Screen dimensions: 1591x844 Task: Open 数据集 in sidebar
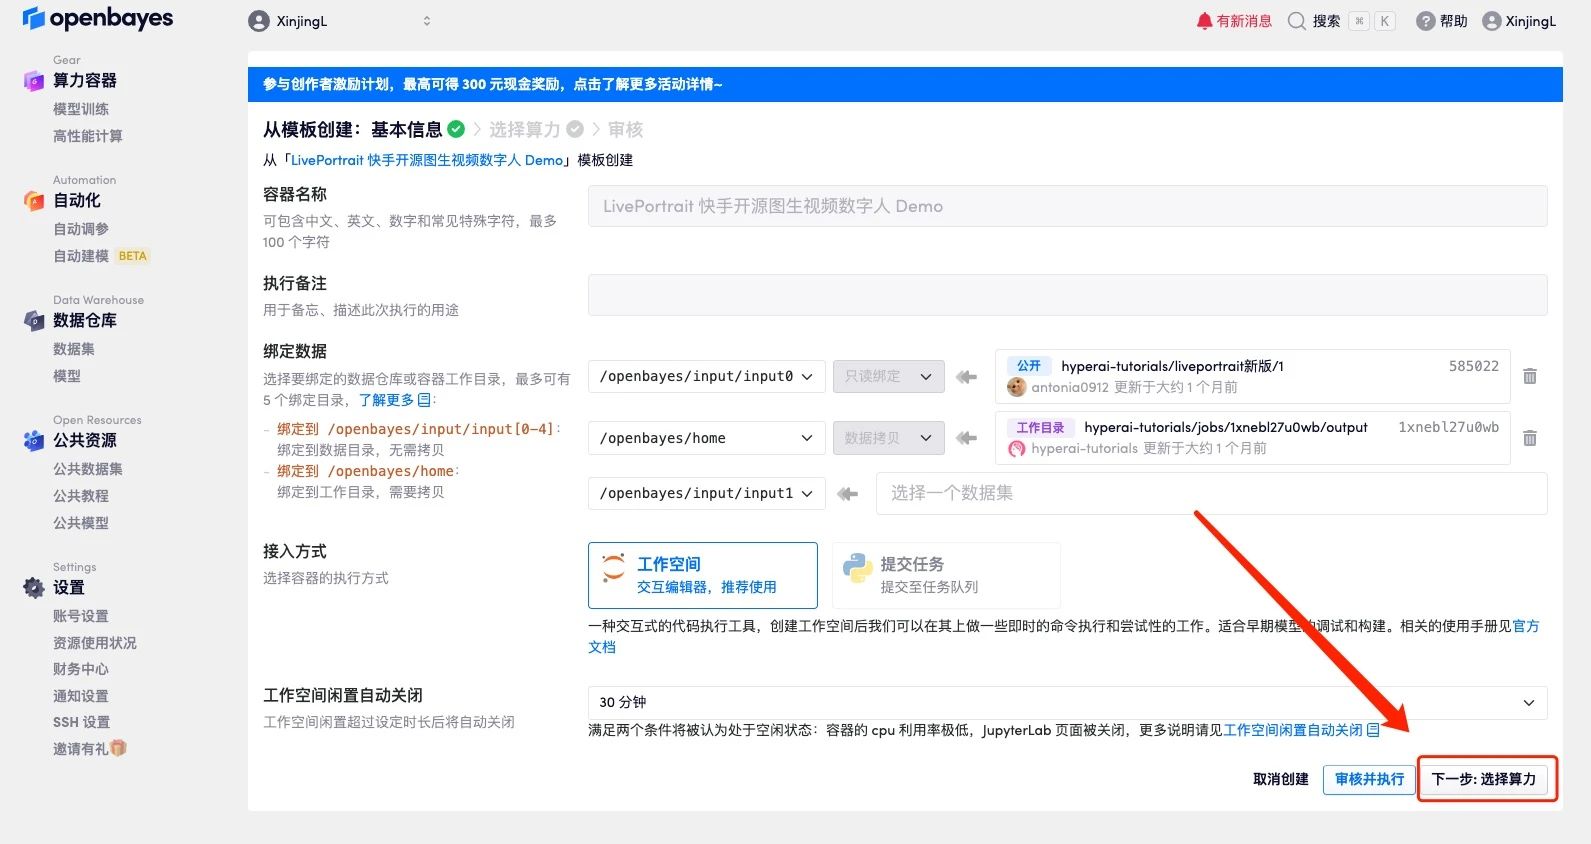74,349
